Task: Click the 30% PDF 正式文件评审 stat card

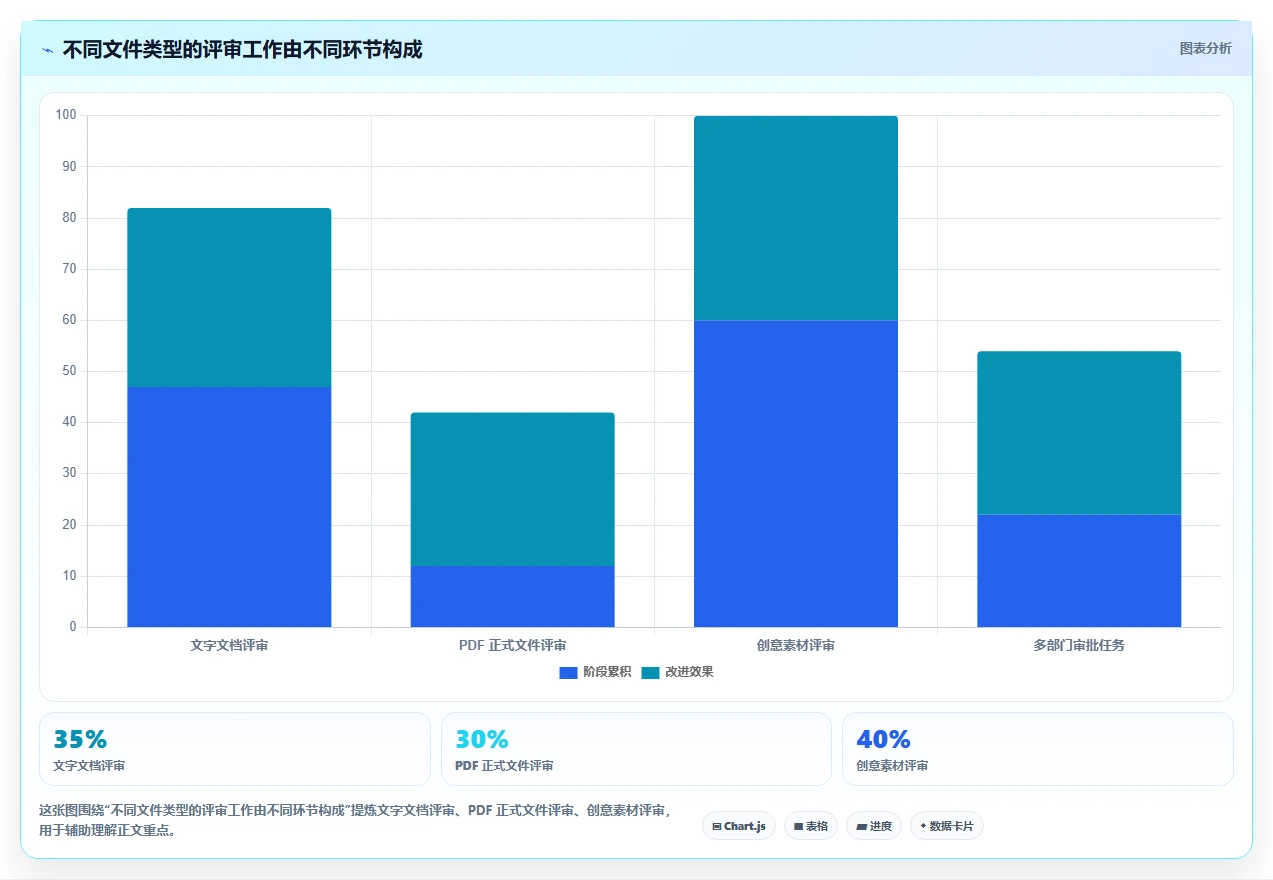Action: click(636, 749)
